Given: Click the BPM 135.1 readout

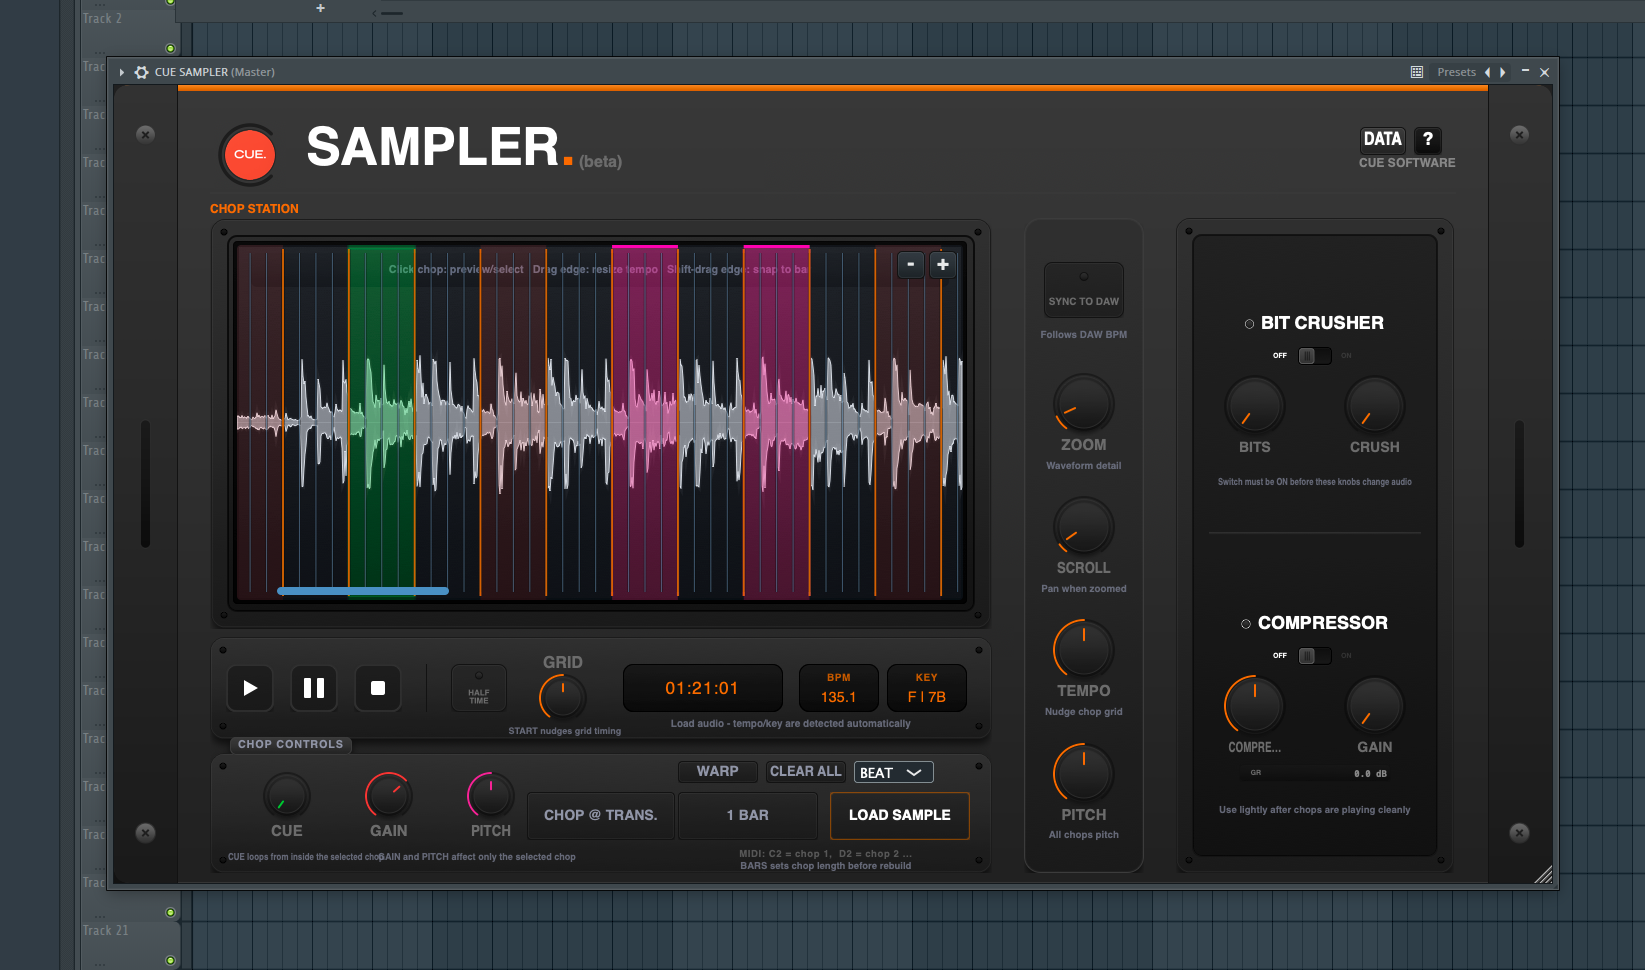Looking at the screenshot, I should point(839,688).
